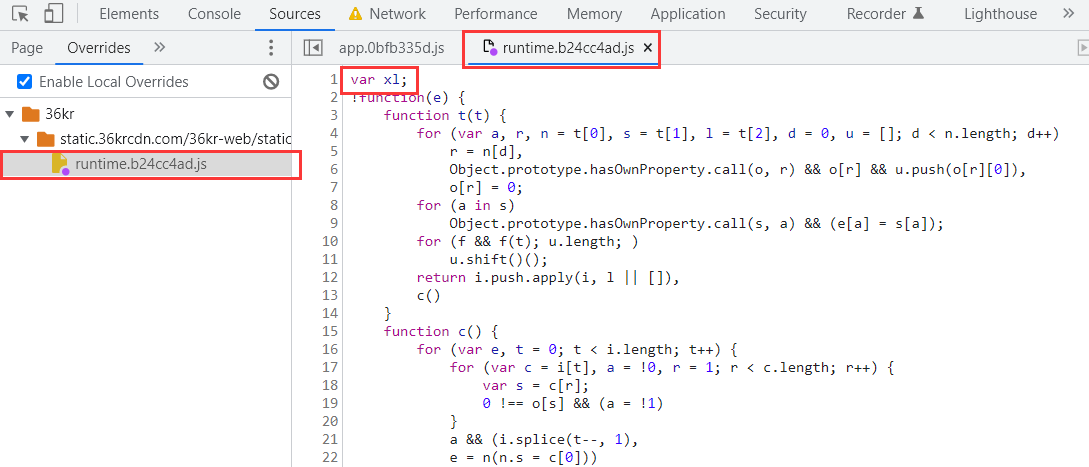Toggle the device toolbar icon
This screenshot has height=467, width=1089.
pos(54,14)
